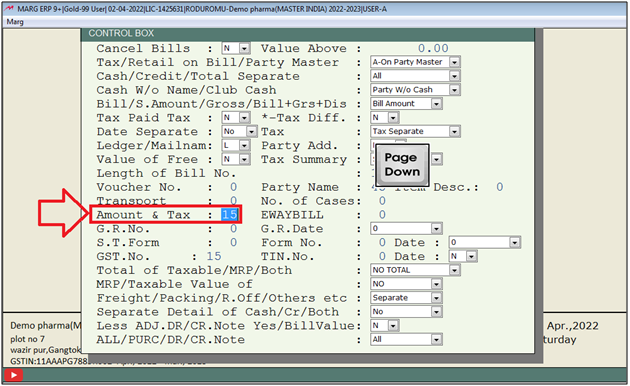The width and height of the screenshot is (630, 386).
Task: Click the EWAYBILL value field
Action: click(382, 214)
